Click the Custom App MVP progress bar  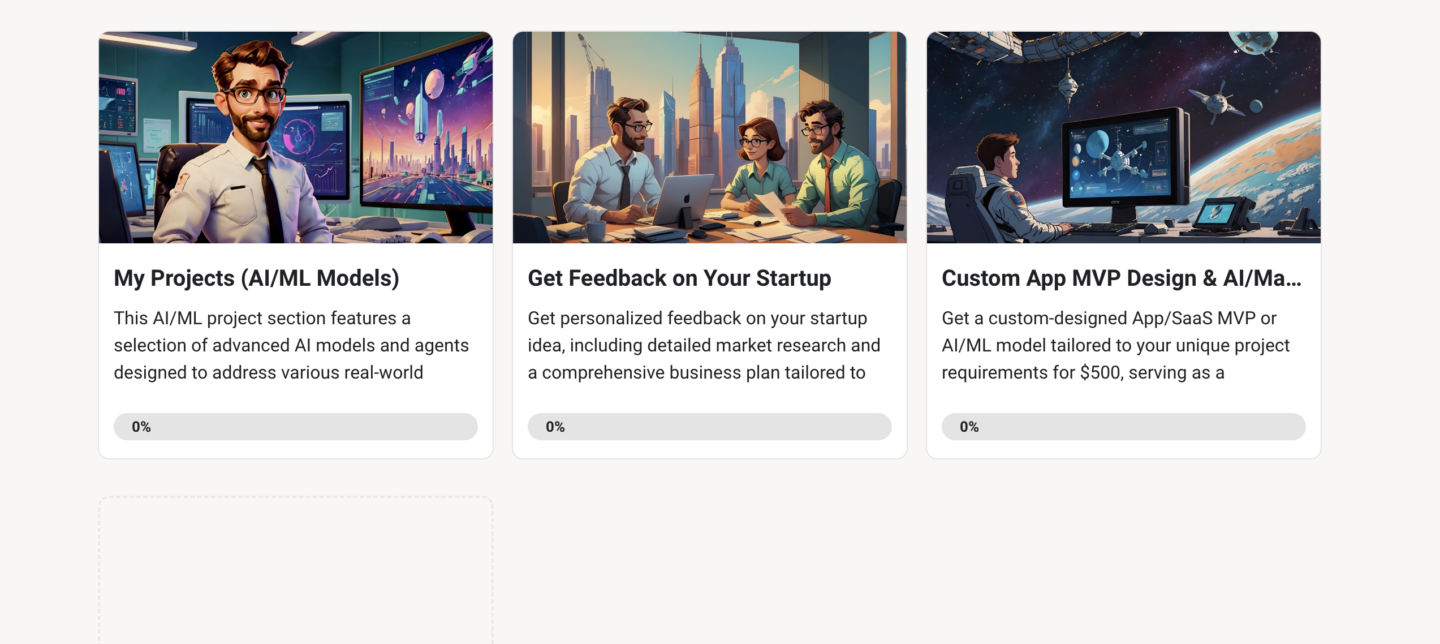pyautogui.click(x=1124, y=426)
